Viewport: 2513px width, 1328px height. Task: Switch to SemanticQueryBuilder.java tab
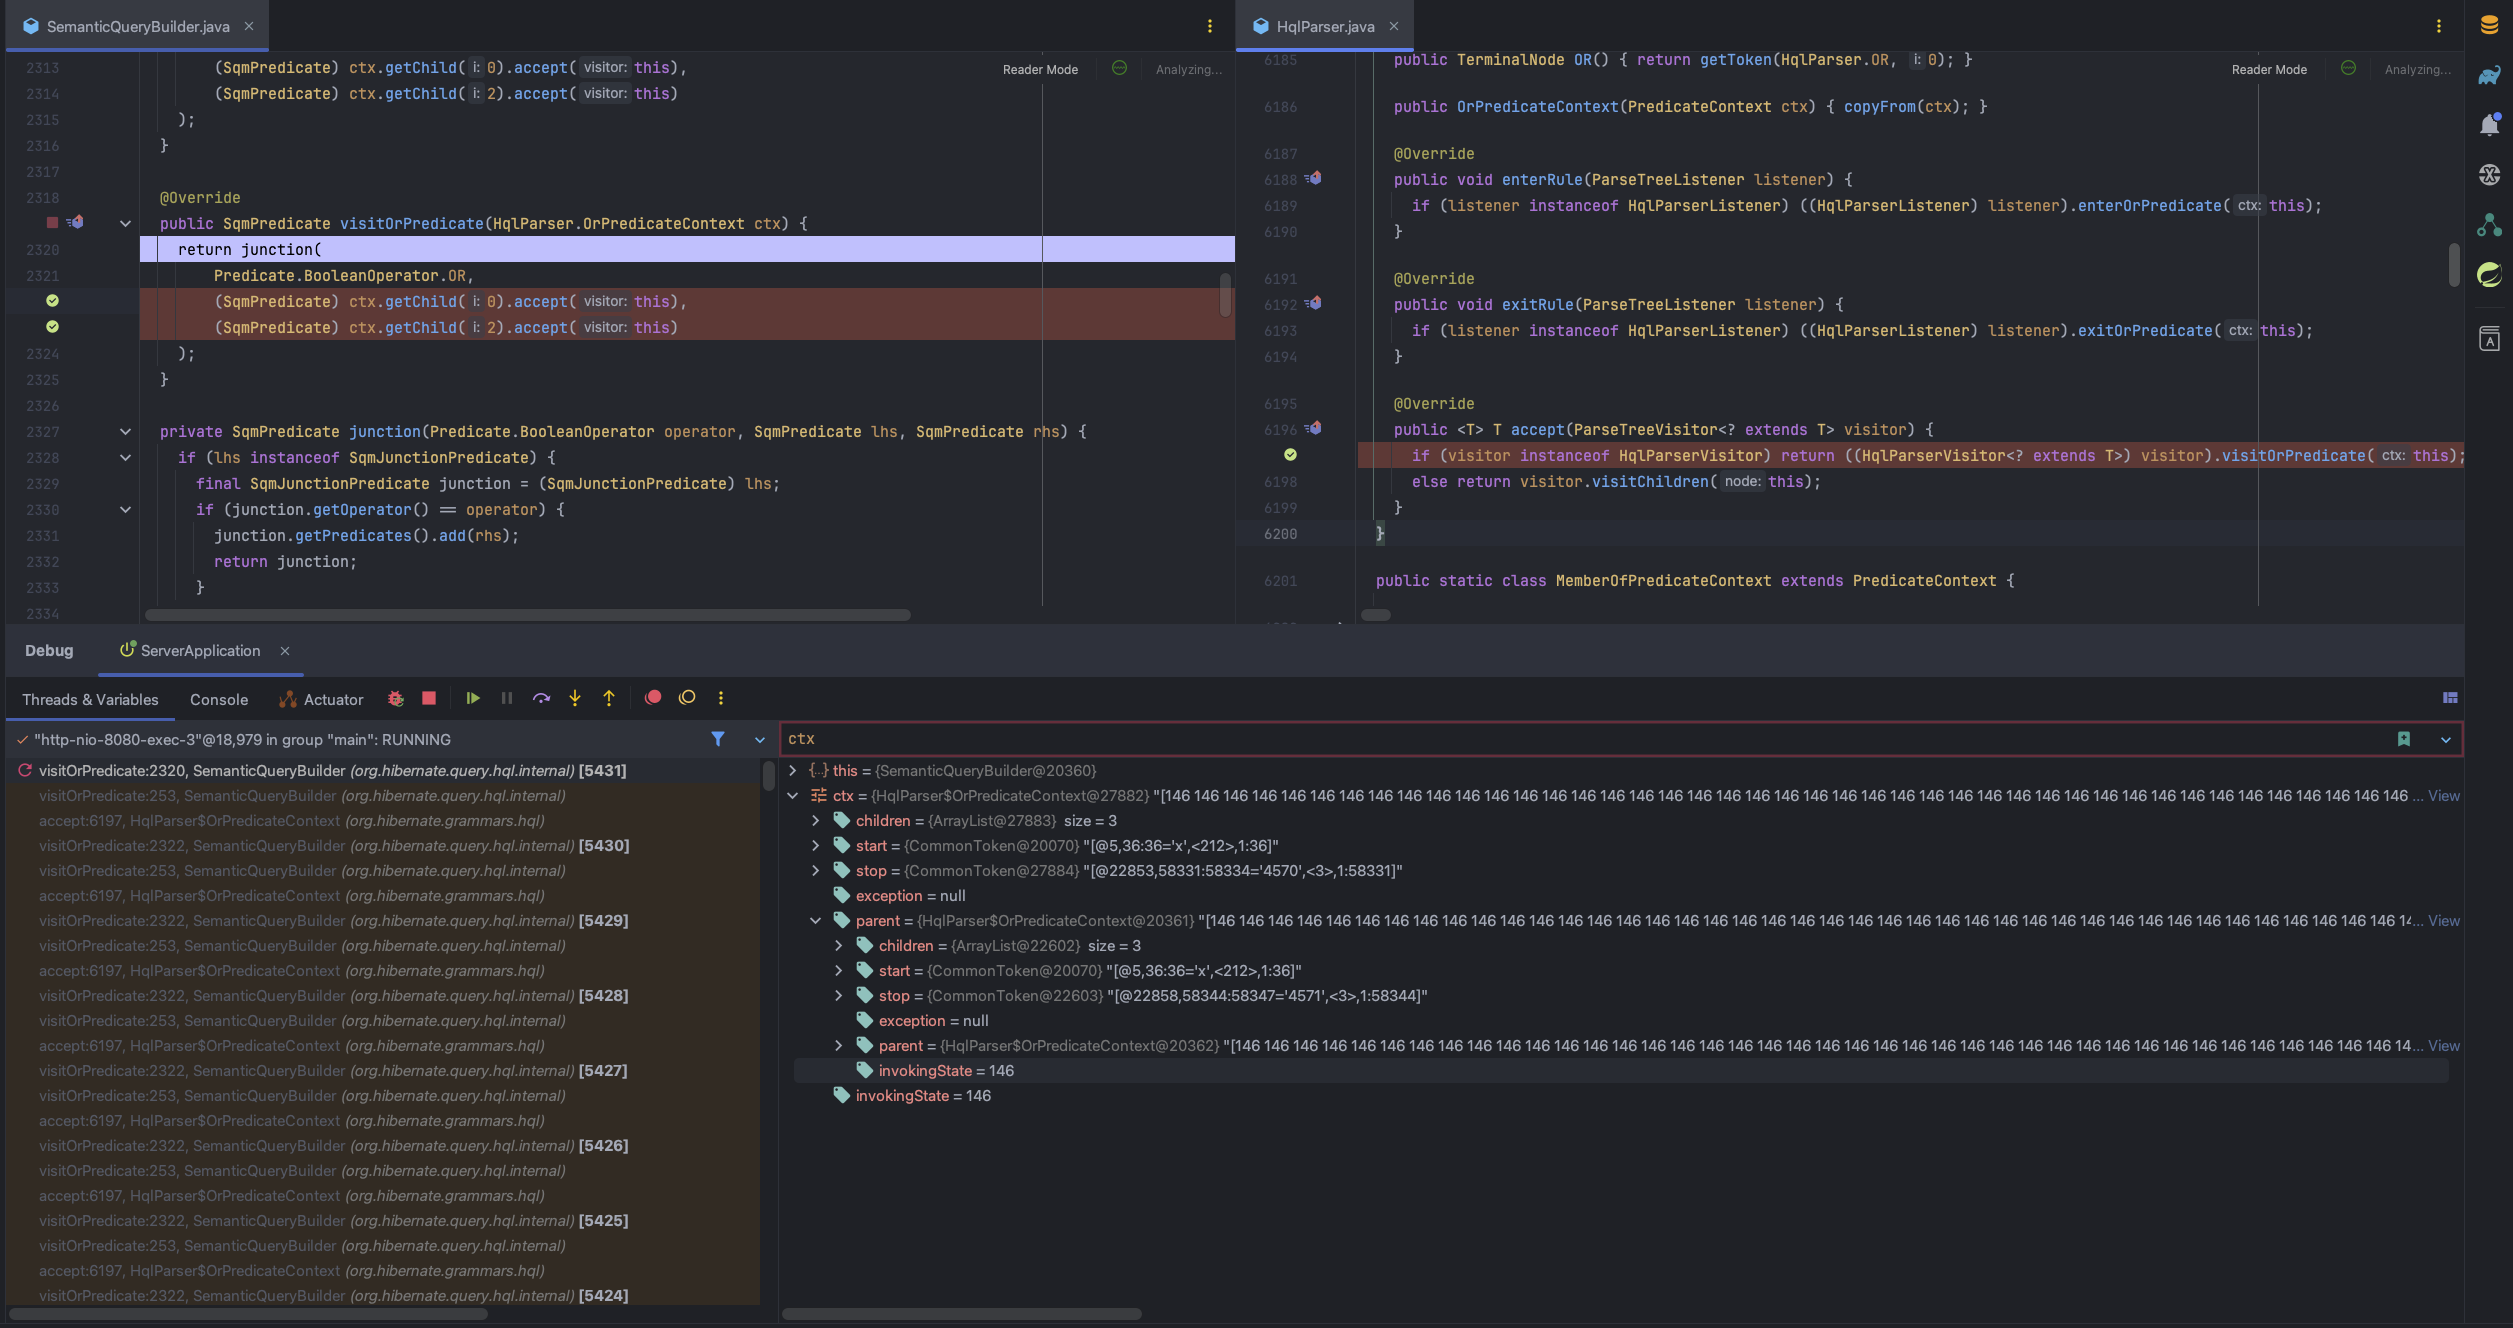point(138,26)
